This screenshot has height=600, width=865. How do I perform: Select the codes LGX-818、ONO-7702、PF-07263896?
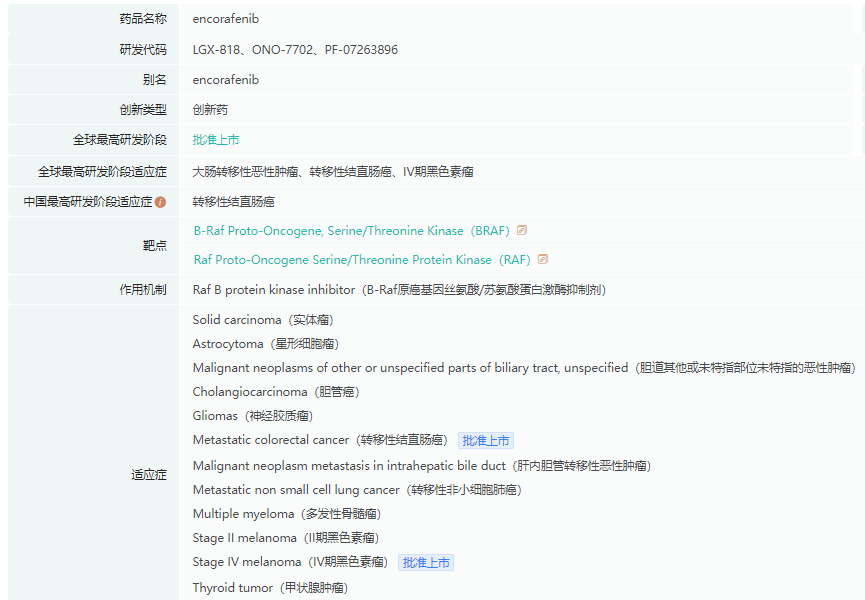coord(295,50)
